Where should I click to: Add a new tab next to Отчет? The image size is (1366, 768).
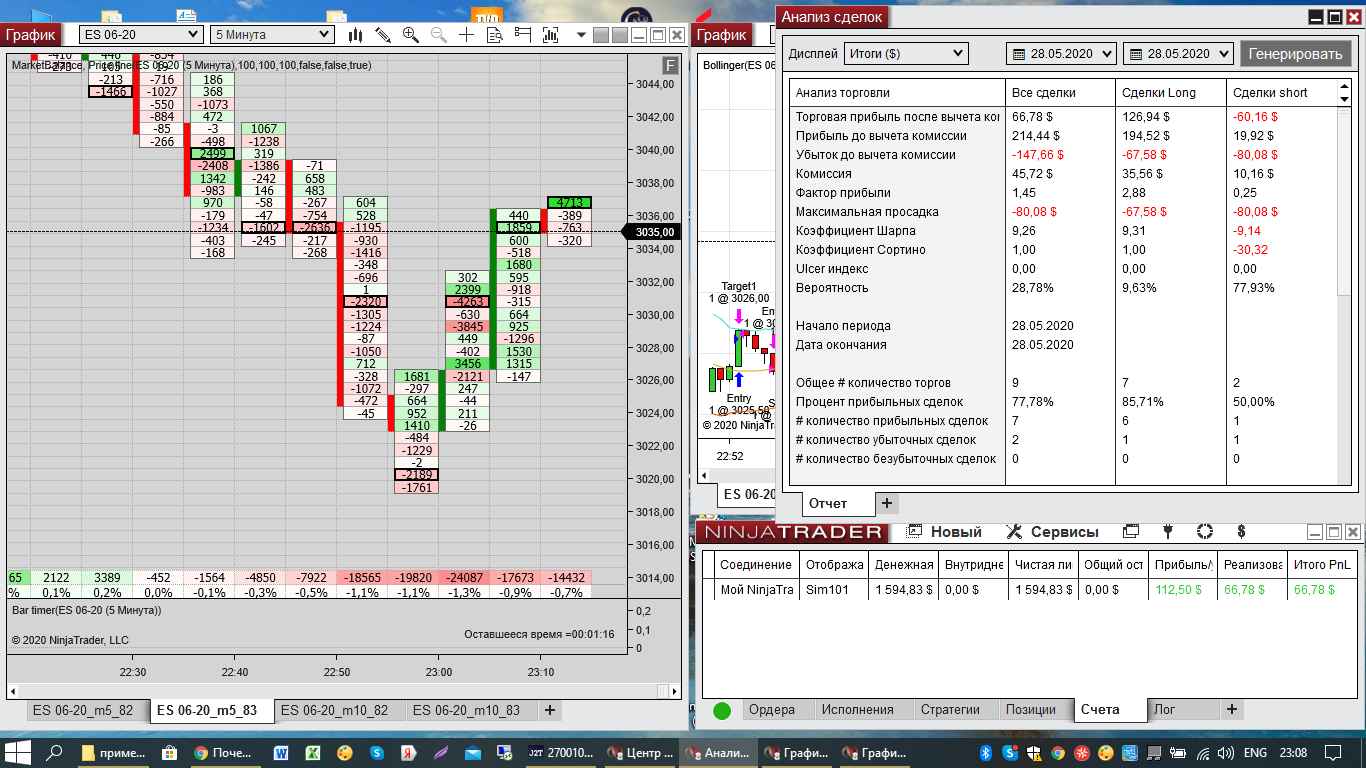886,503
